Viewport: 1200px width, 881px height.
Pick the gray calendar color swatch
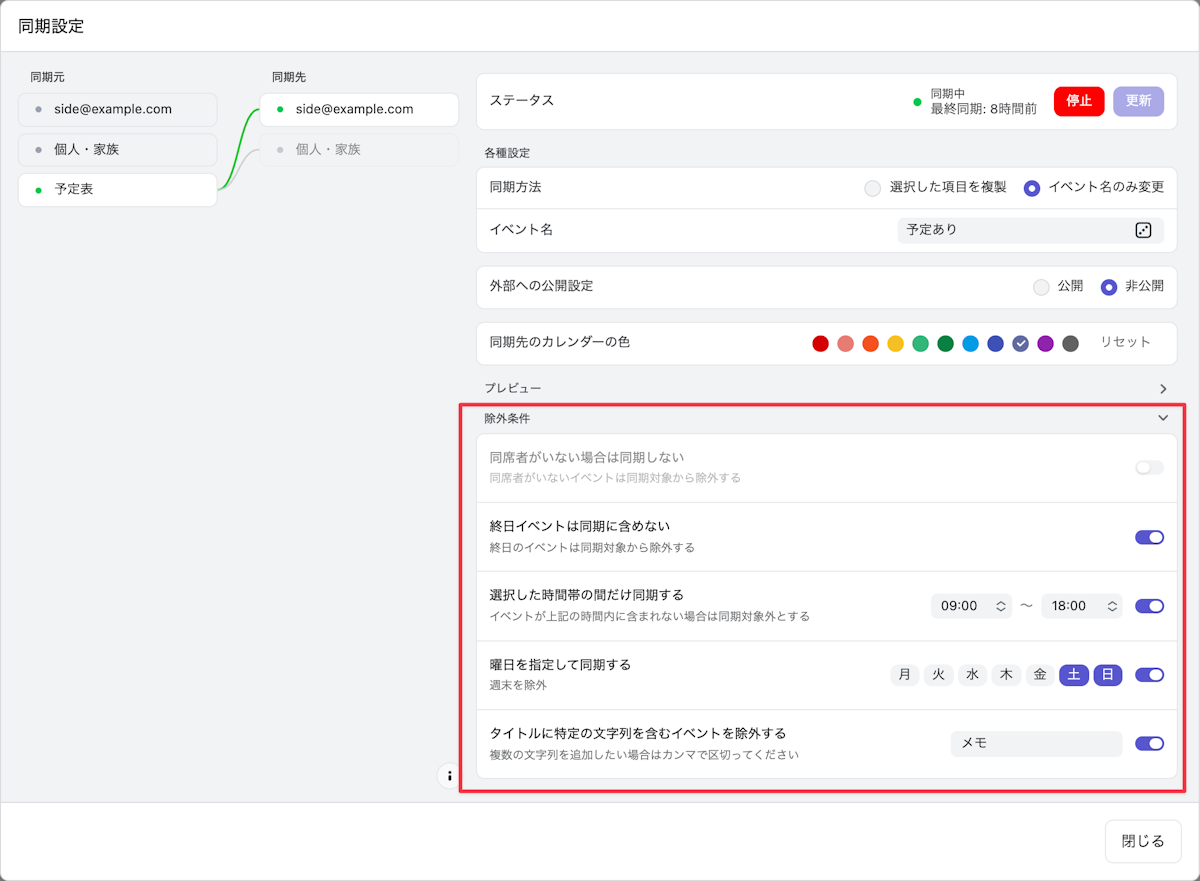click(x=1070, y=343)
